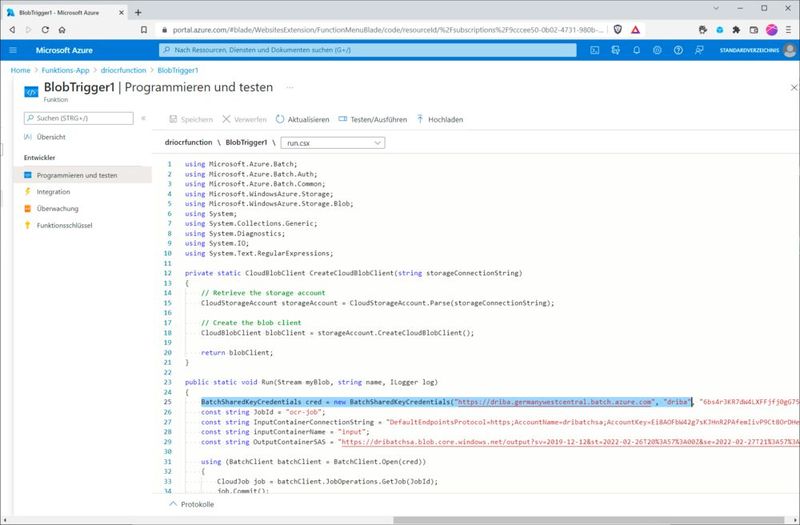Click line 26 const string JobId
This screenshot has width=800, height=525.
(x=263, y=412)
